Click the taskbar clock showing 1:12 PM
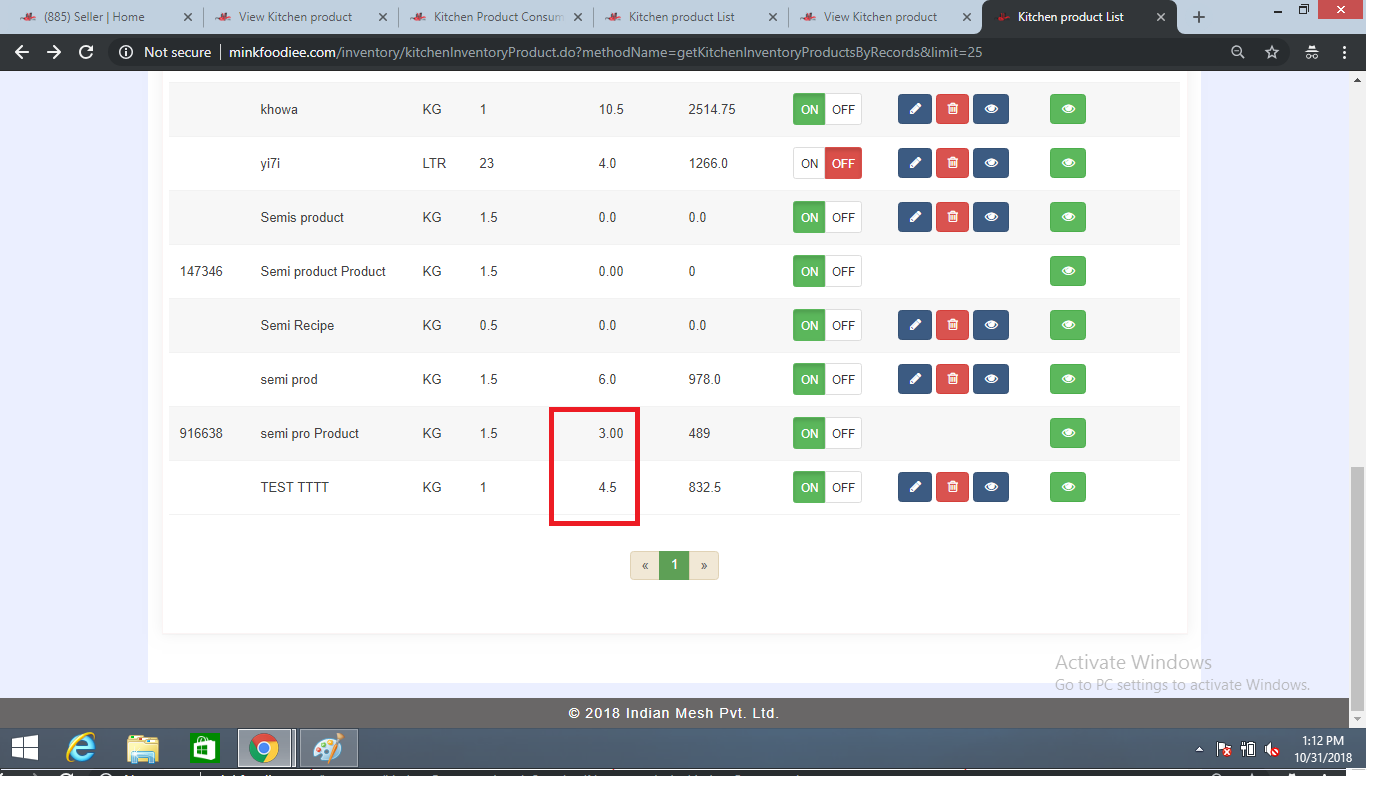The width and height of the screenshot is (1380, 796). coord(1322,749)
